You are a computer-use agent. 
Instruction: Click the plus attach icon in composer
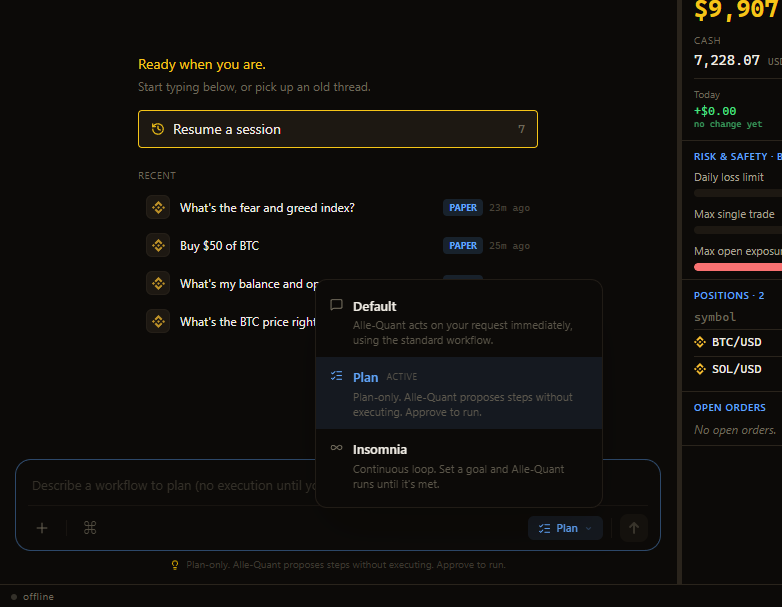(42, 528)
